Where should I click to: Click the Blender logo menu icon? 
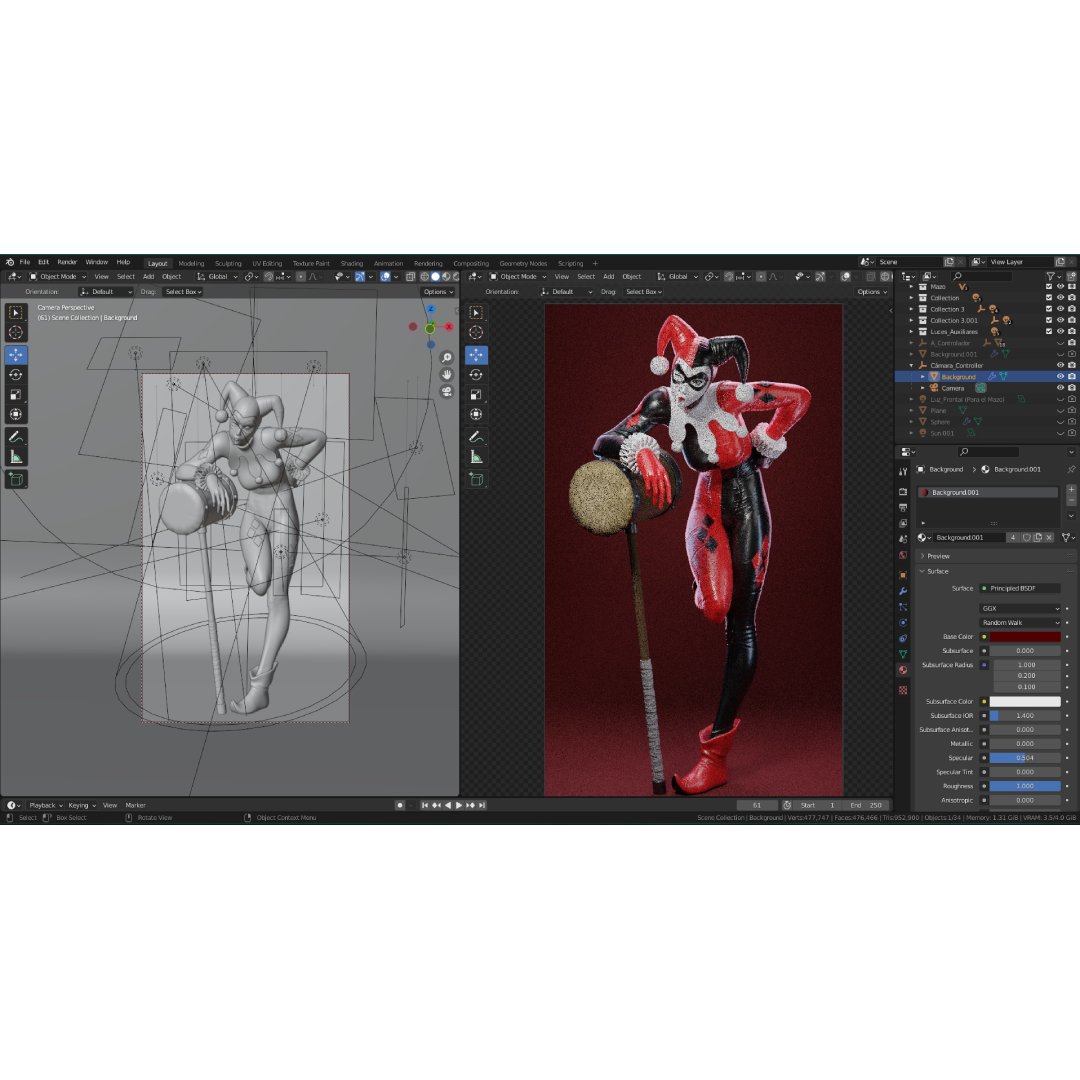[10, 262]
